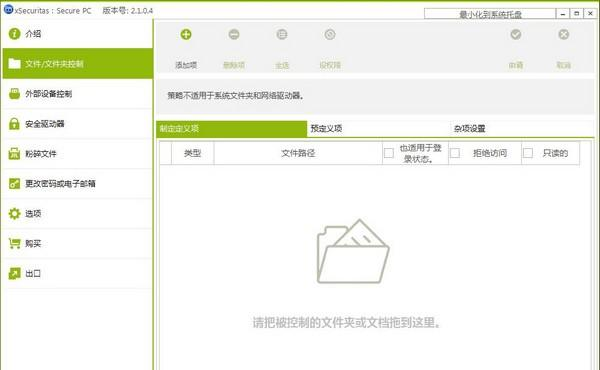600x370 pixels.
Task: Click the shopping cart icon for 购买
Action: pyautogui.click(x=15, y=243)
